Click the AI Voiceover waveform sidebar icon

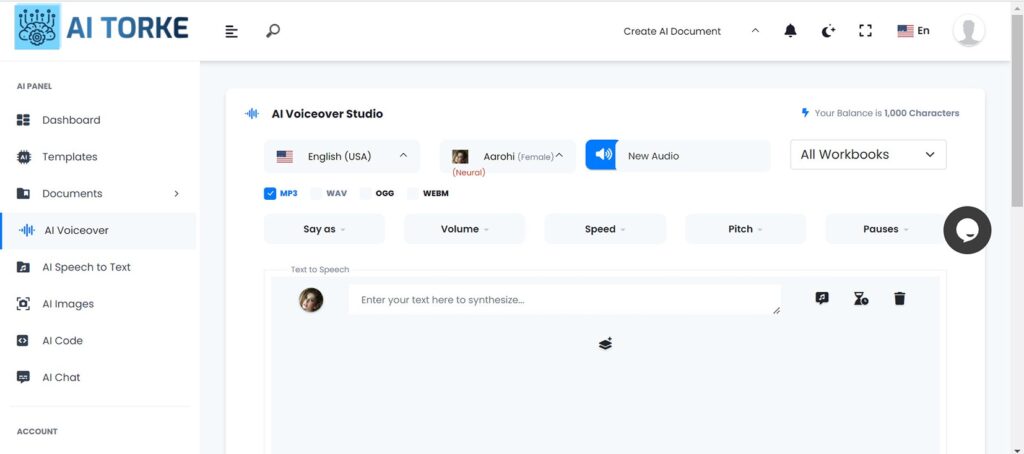pyautogui.click(x=27, y=230)
